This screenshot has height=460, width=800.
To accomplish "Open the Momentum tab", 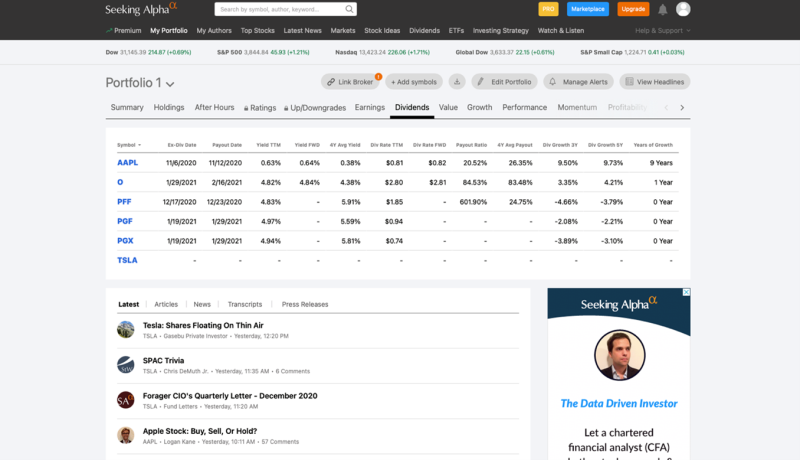I will tap(577, 108).
